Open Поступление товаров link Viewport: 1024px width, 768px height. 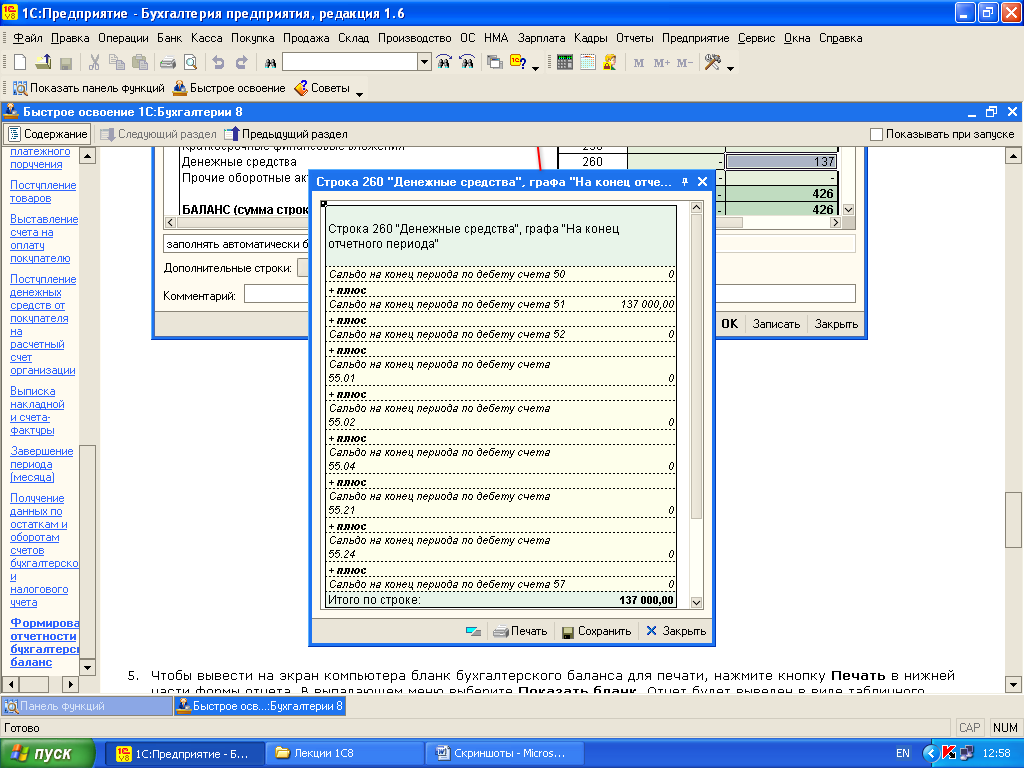(43, 192)
